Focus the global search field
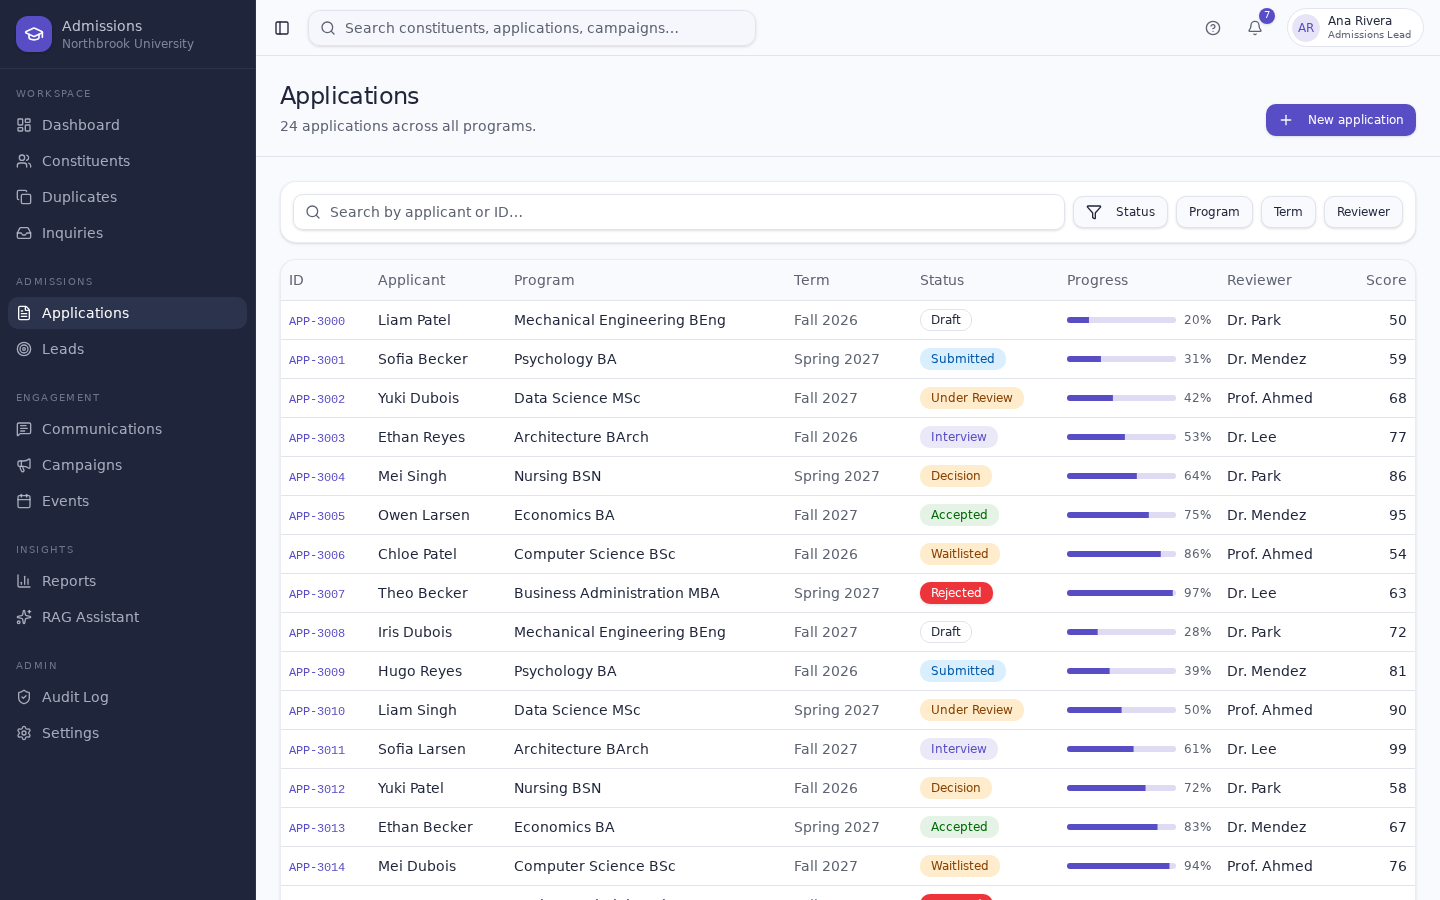 pyautogui.click(x=532, y=28)
